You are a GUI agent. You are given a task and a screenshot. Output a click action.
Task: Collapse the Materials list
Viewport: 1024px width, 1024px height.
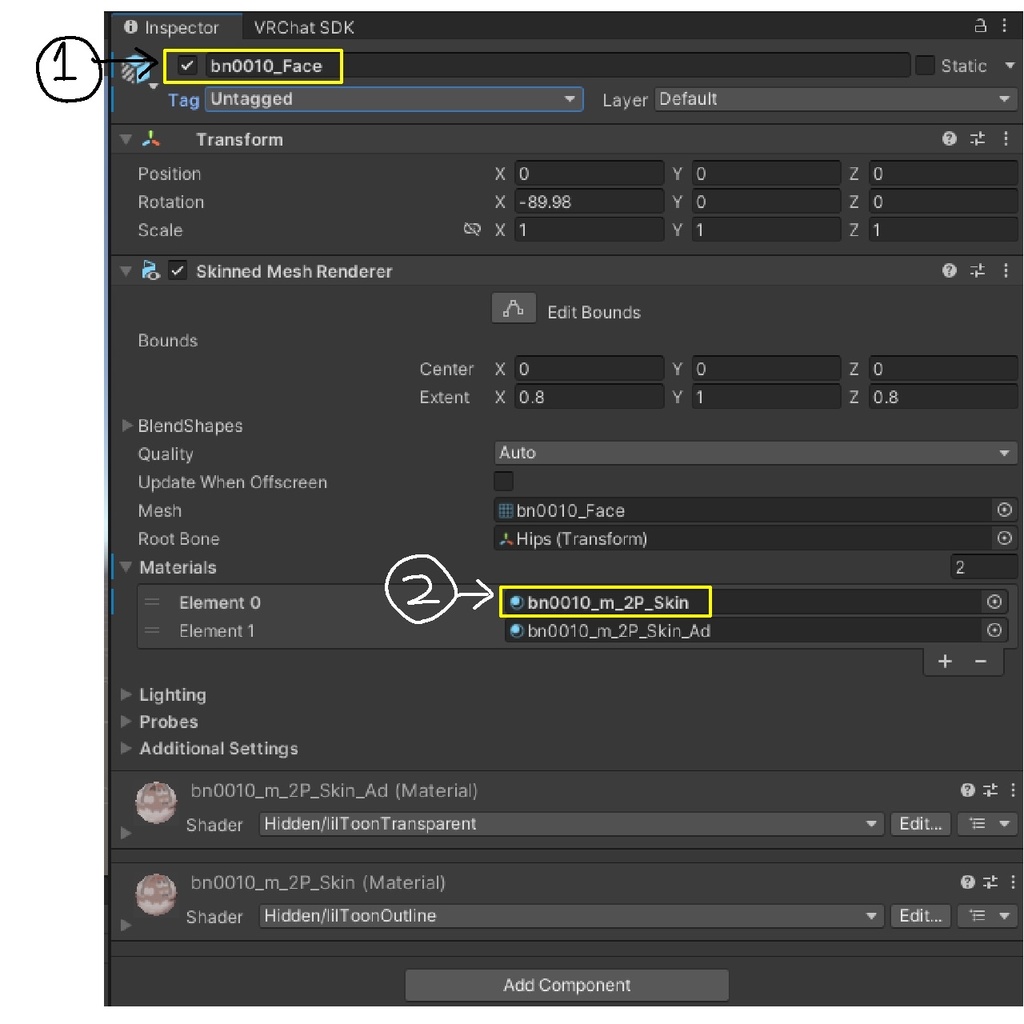click(126, 567)
